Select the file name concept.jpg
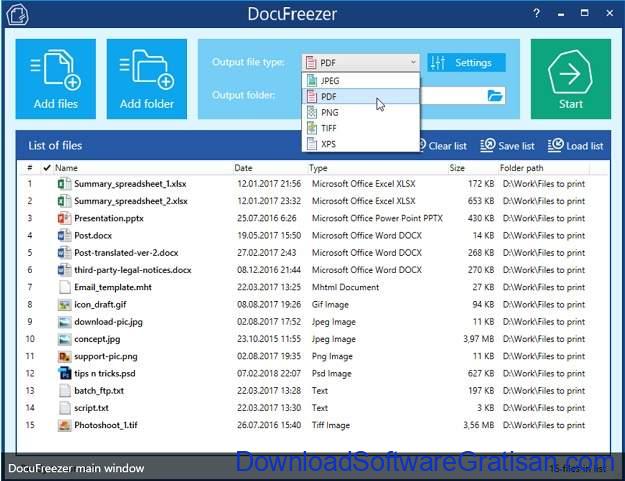The image size is (625, 481). [97, 339]
